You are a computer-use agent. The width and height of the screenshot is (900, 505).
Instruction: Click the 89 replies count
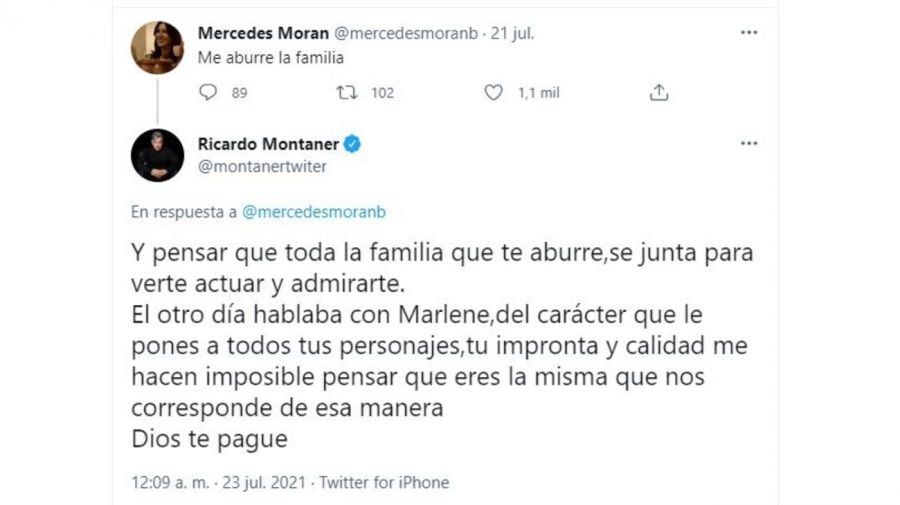tap(239, 93)
